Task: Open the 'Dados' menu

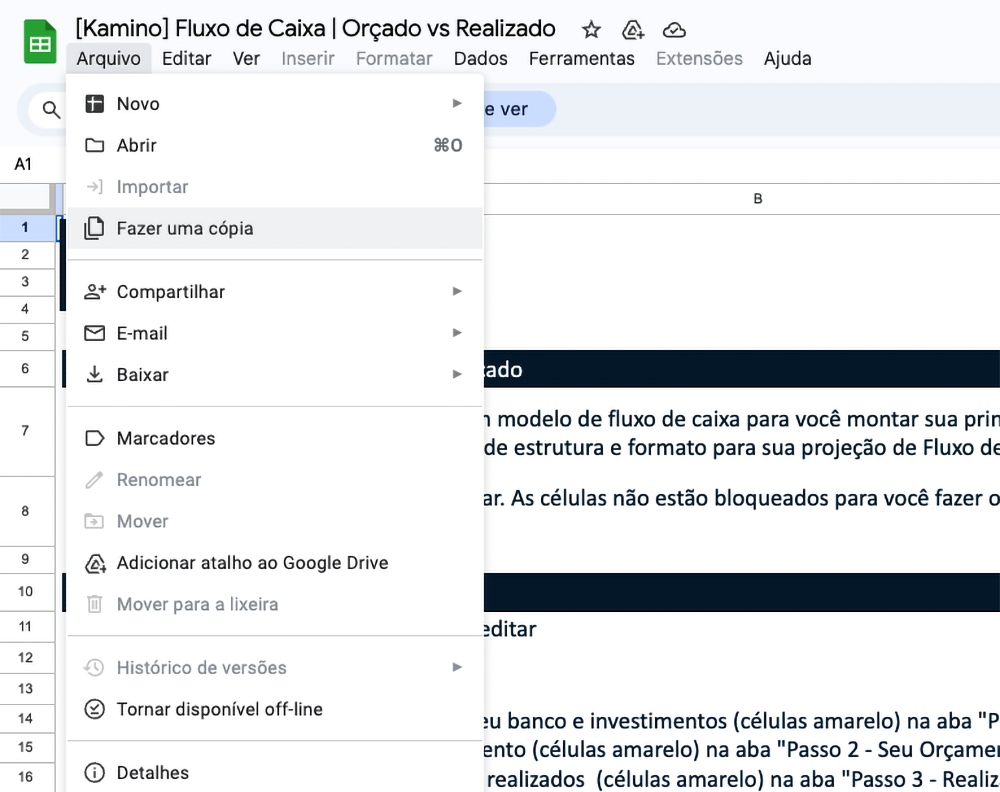Action: click(x=480, y=58)
